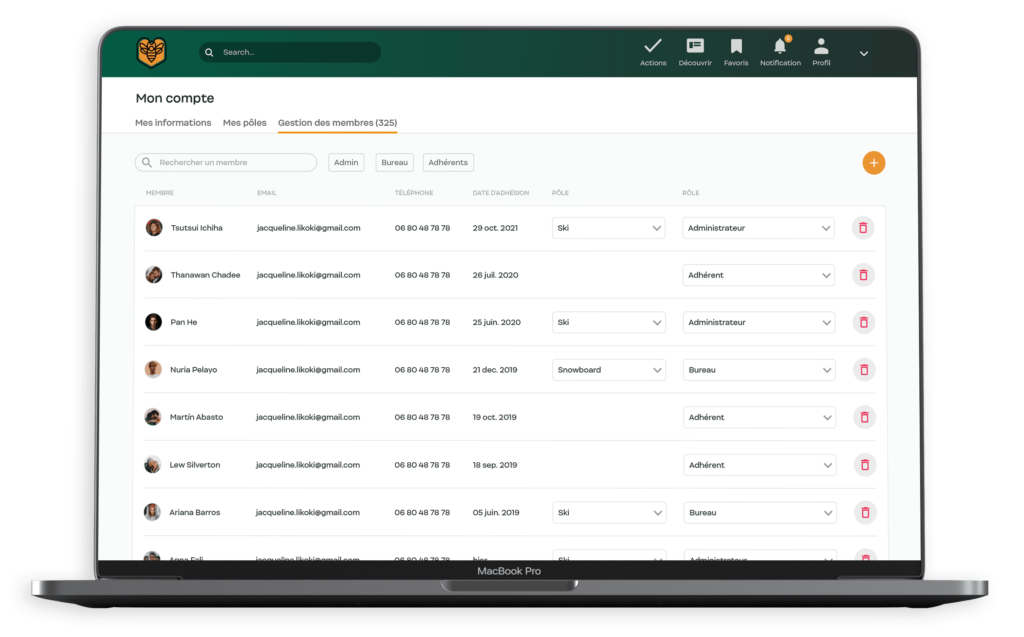Switch to the Mes pôles tab

click(245, 123)
